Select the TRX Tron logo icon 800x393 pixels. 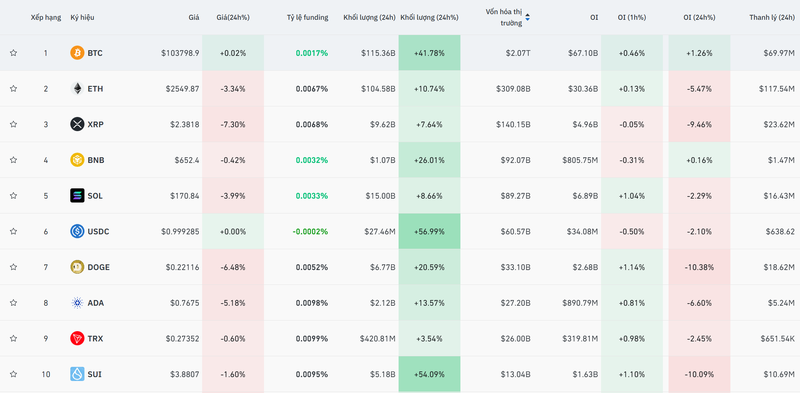(x=77, y=338)
